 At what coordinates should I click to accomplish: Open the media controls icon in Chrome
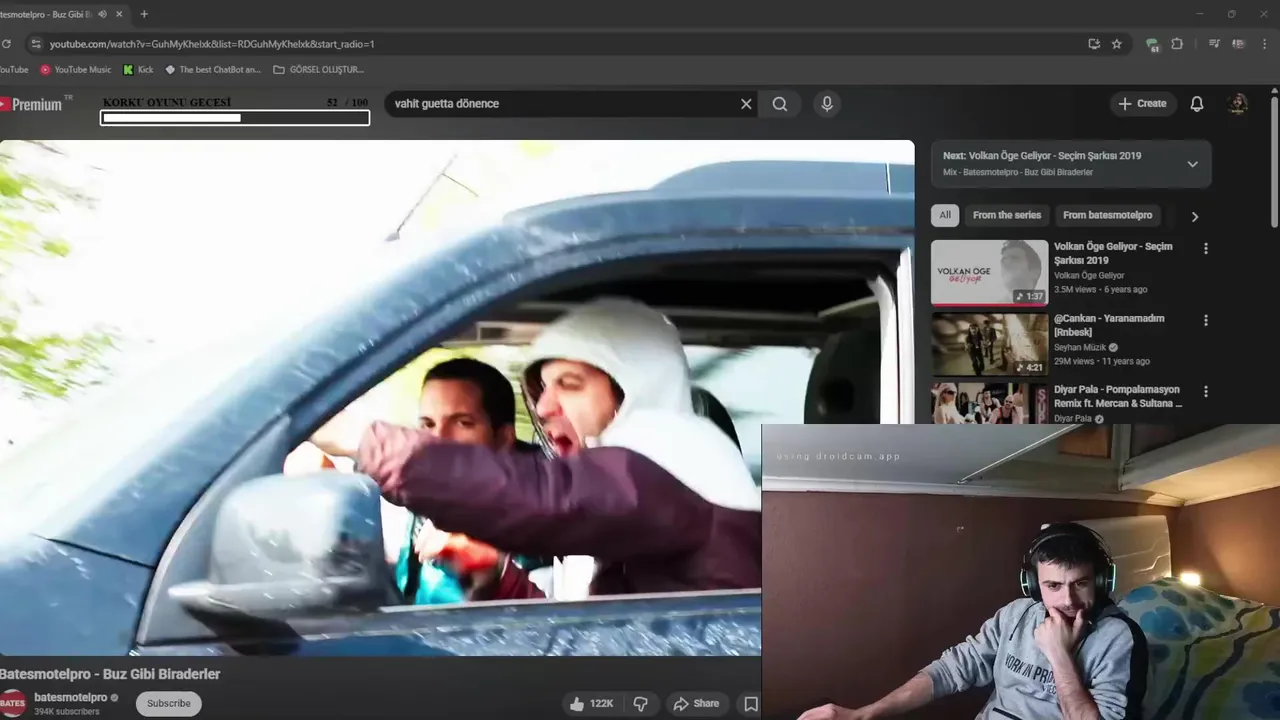click(x=1214, y=44)
